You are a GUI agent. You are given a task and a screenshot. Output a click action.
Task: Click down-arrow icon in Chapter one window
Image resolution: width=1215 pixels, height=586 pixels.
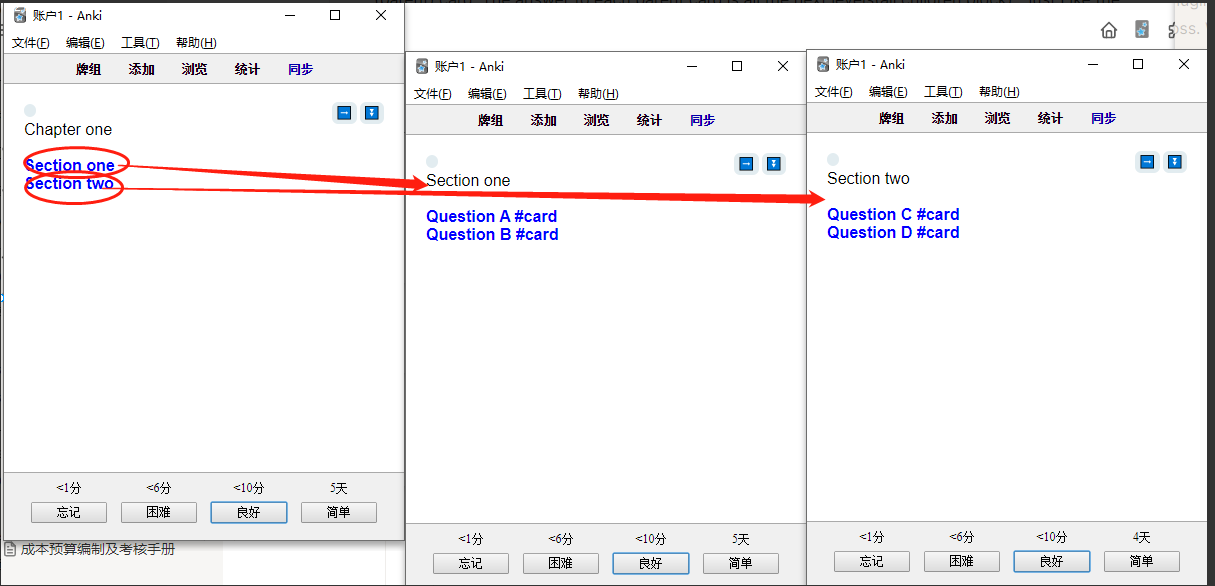click(x=372, y=113)
